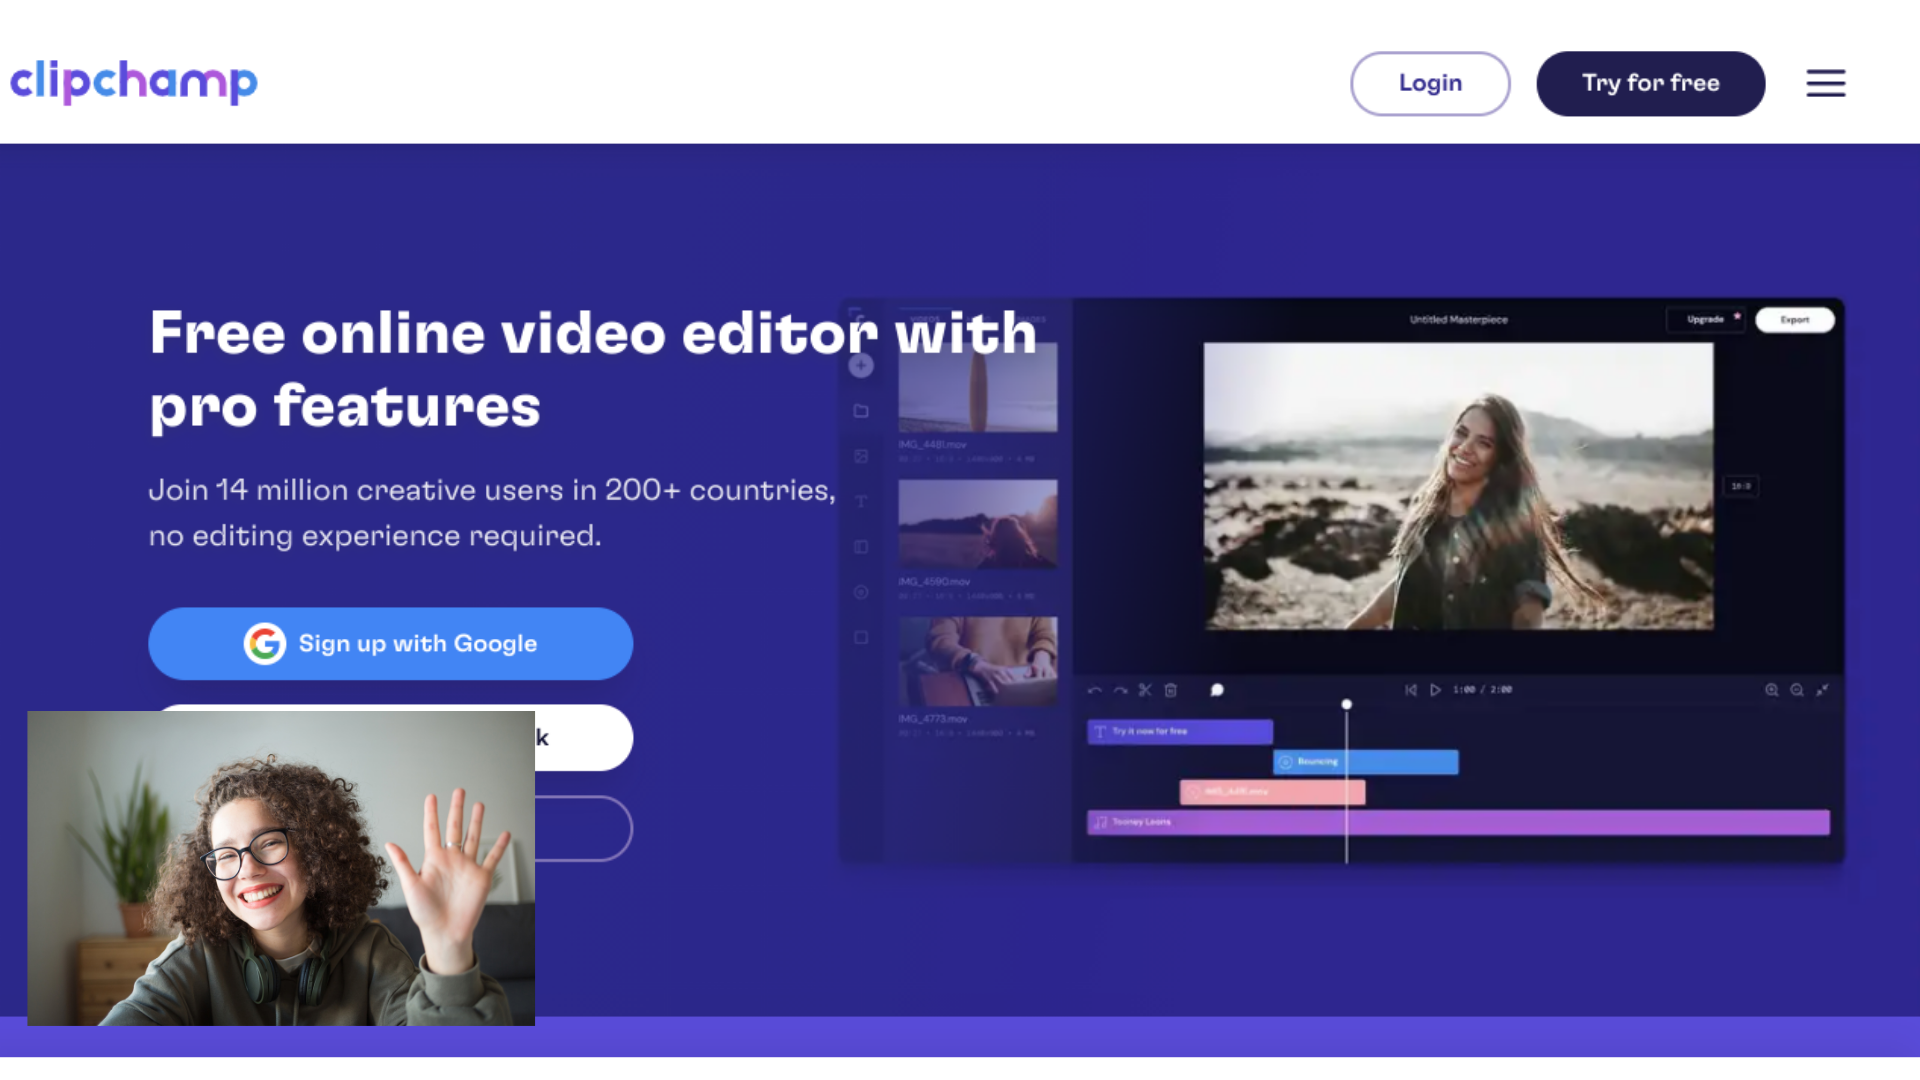Screen dimensions: 1920x1080
Task: Click the Try for free button
Action: pos(1650,83)
